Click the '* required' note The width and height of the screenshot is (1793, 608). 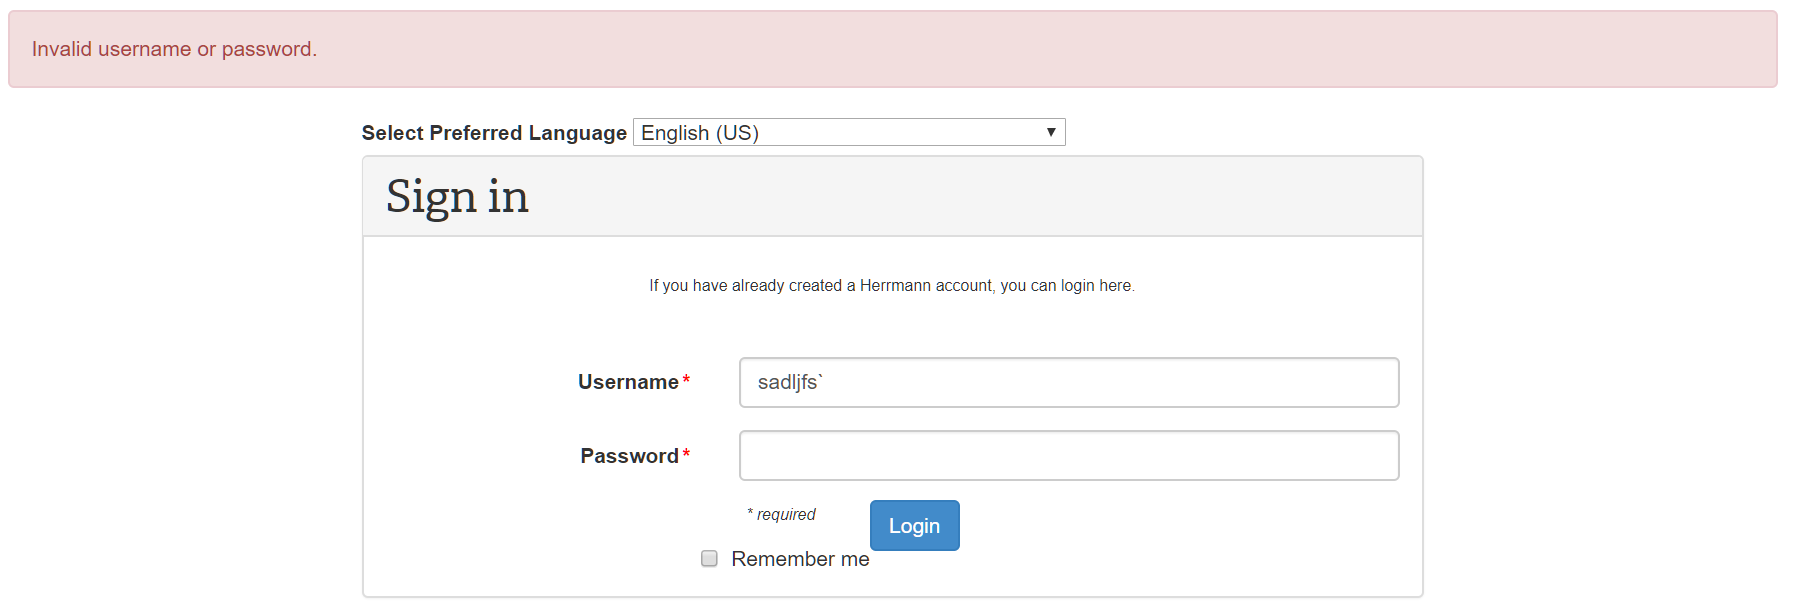coord(782,515)
